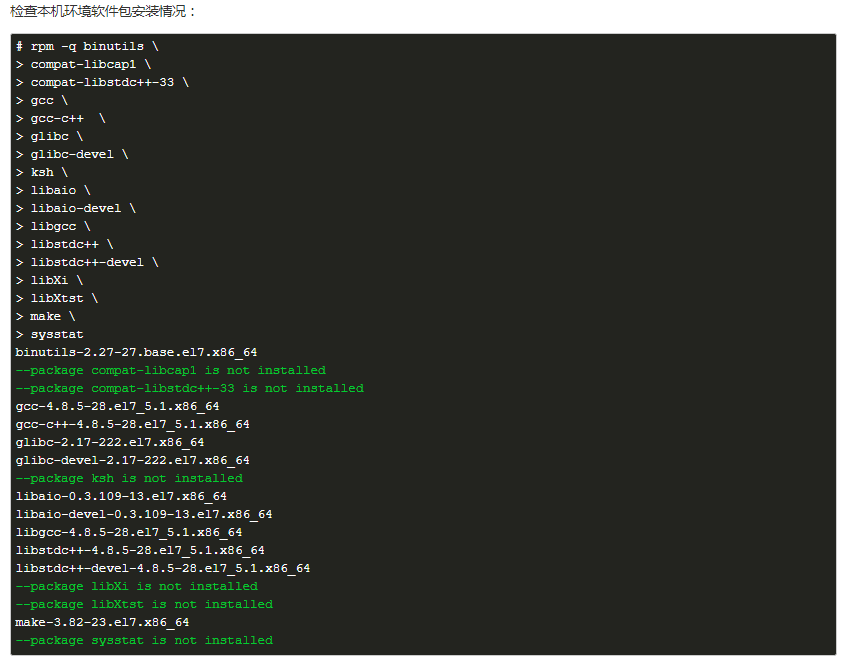Click the '> libstdc++-devel \' input line

pos(87,263)
